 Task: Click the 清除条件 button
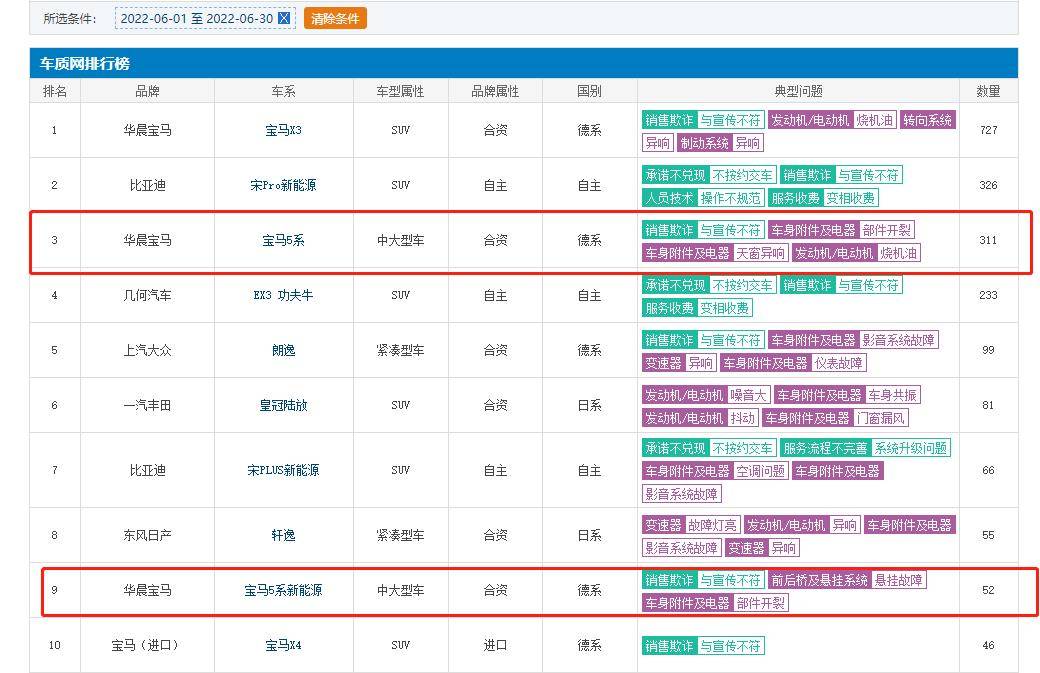coord(335,19)
